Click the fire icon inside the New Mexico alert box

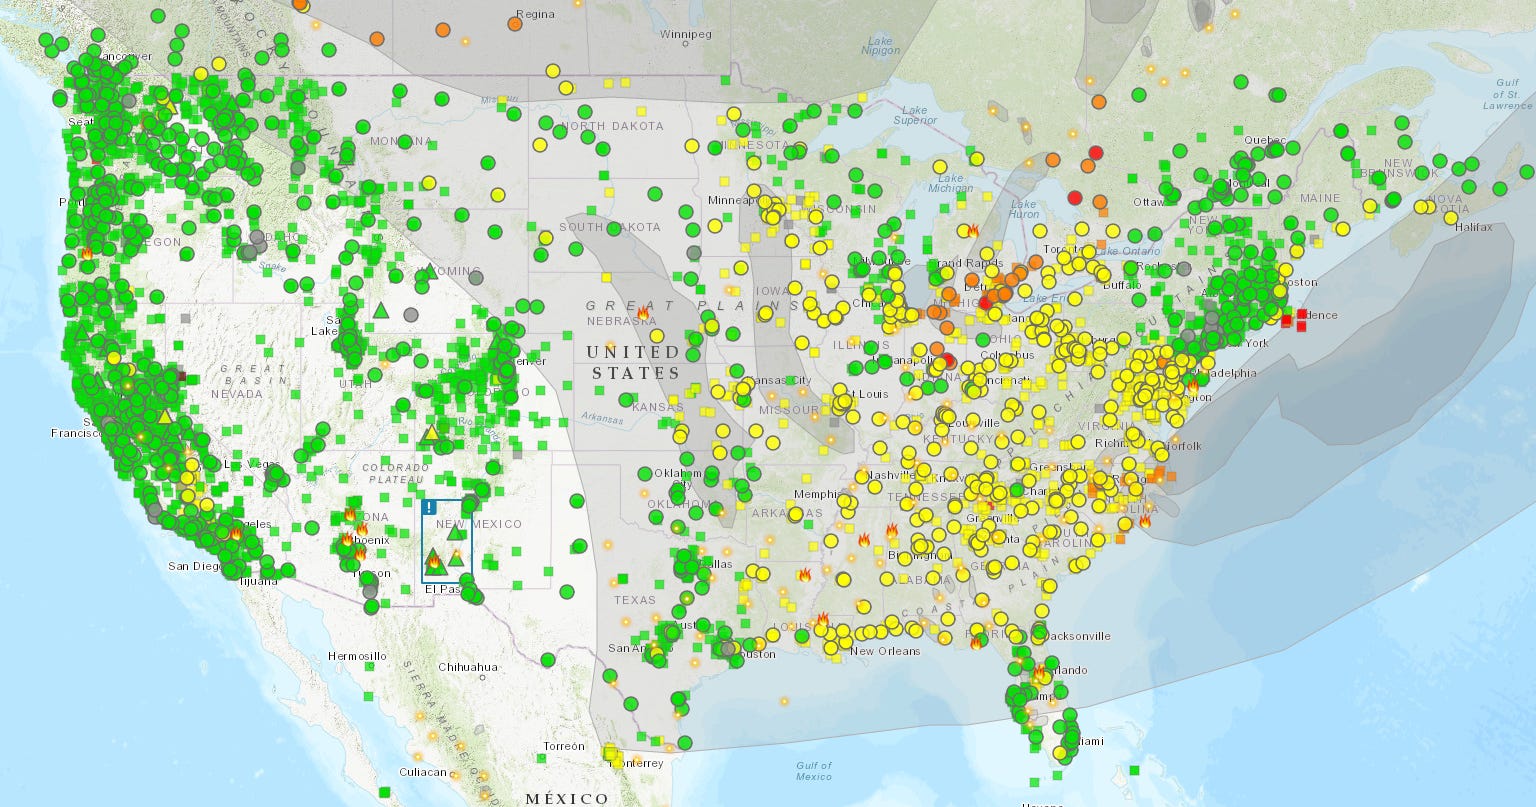click(x=434, y=562)
